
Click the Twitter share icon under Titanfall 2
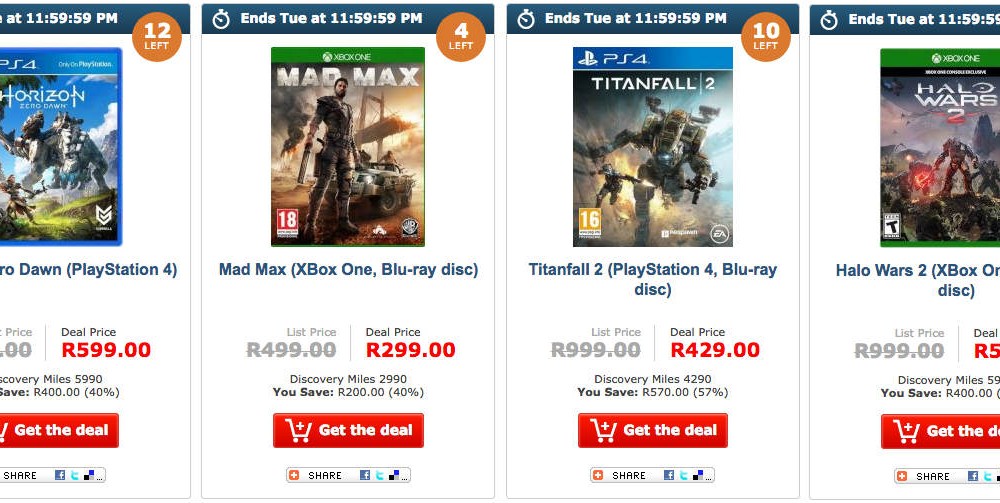684,476
